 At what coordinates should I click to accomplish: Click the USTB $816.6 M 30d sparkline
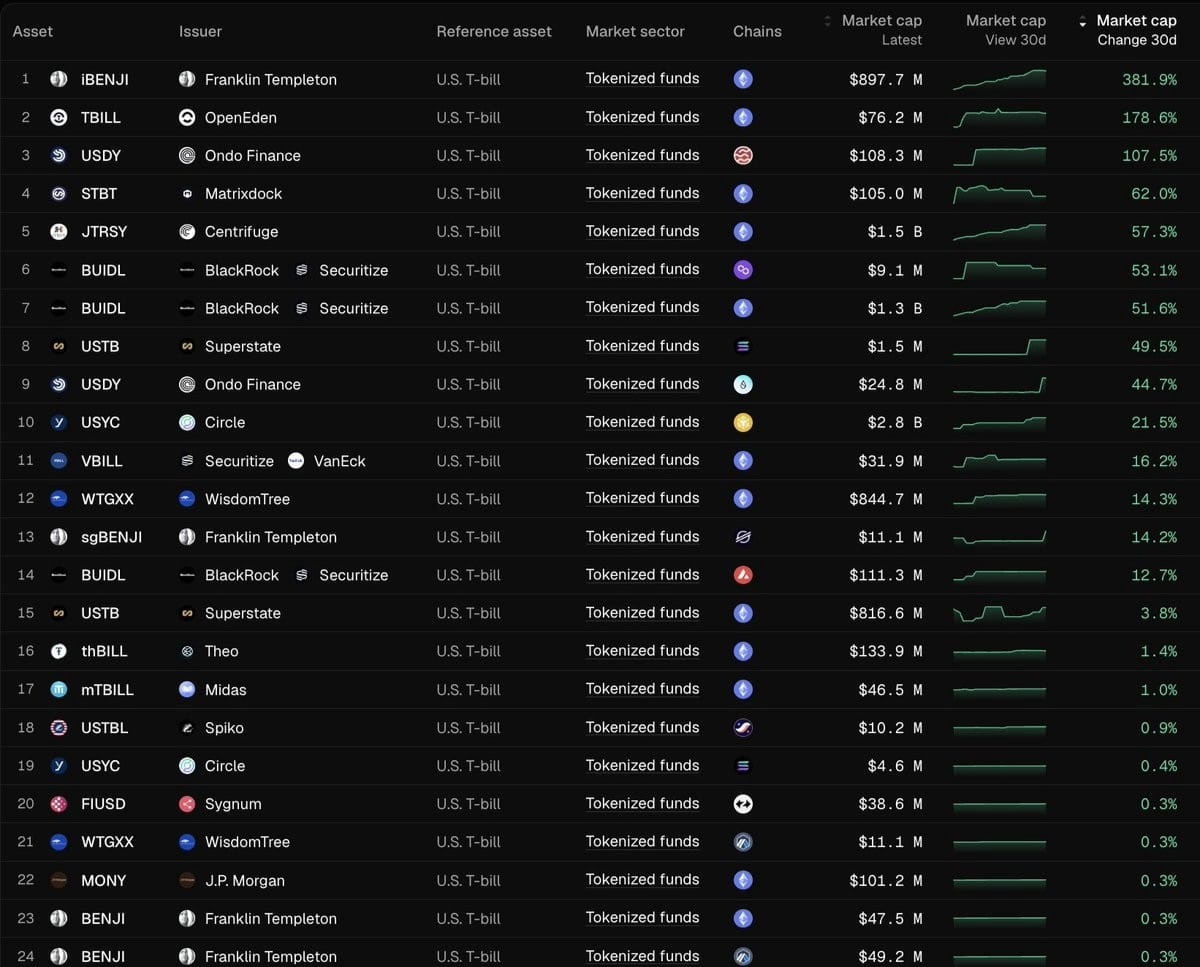(x=1000, y=613)
